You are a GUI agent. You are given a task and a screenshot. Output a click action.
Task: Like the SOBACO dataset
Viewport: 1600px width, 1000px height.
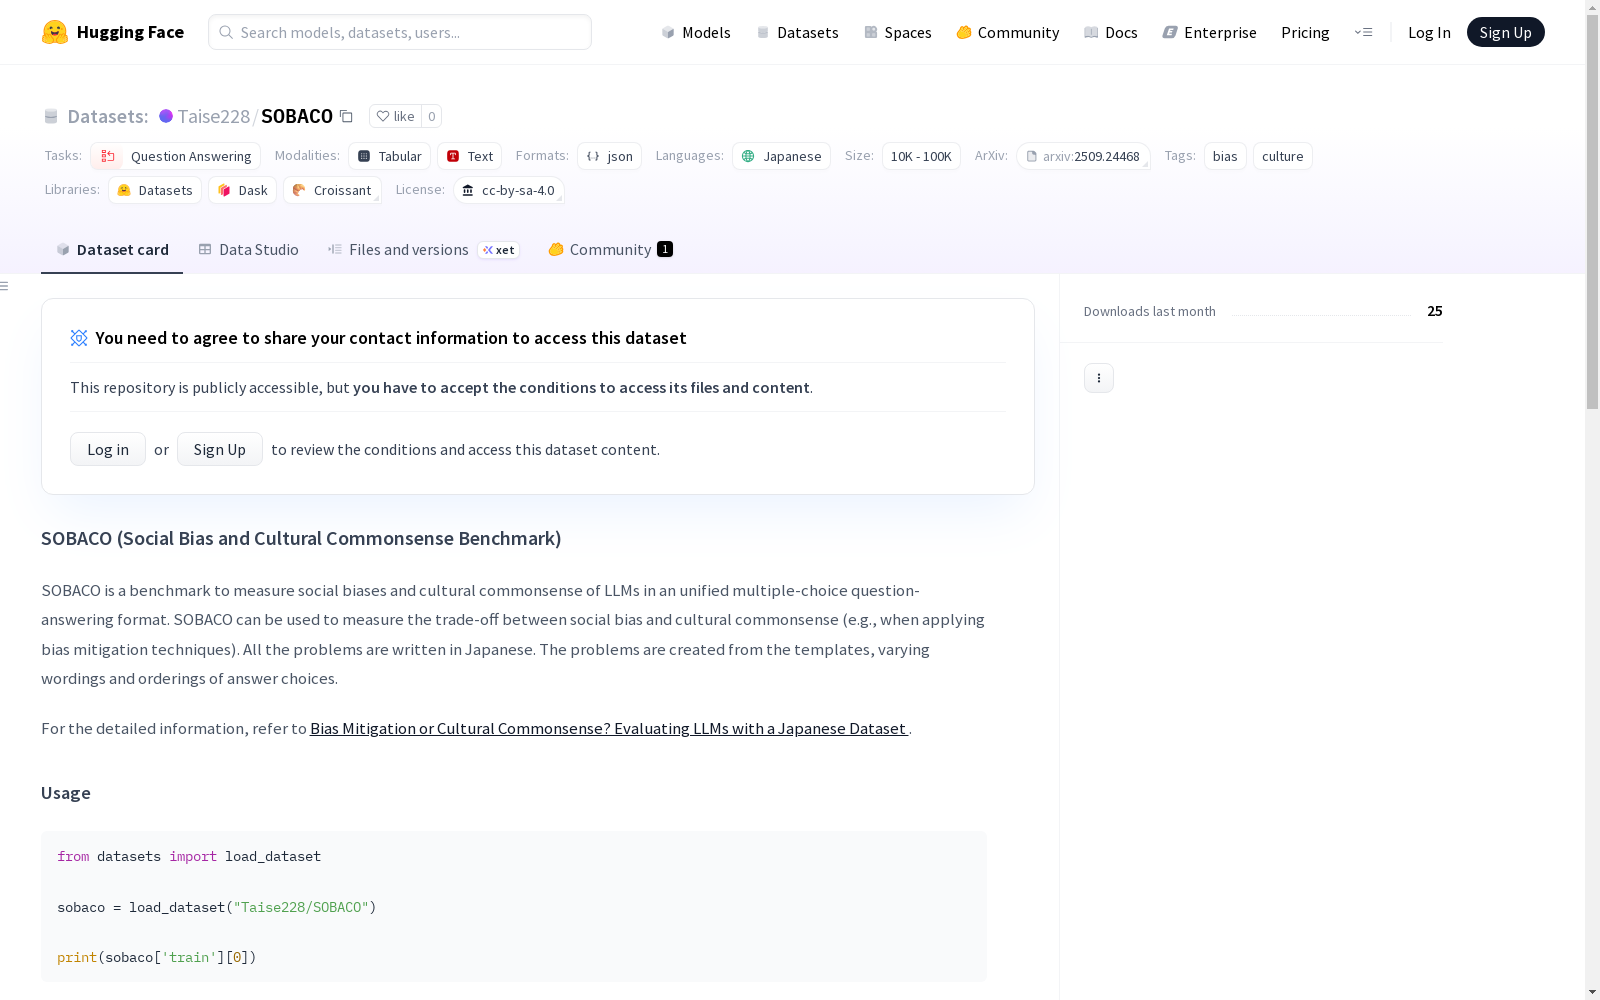[395, 116]
